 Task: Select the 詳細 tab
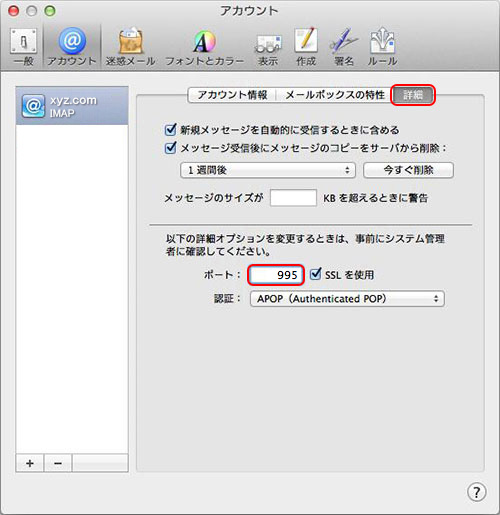pos(413,95)
